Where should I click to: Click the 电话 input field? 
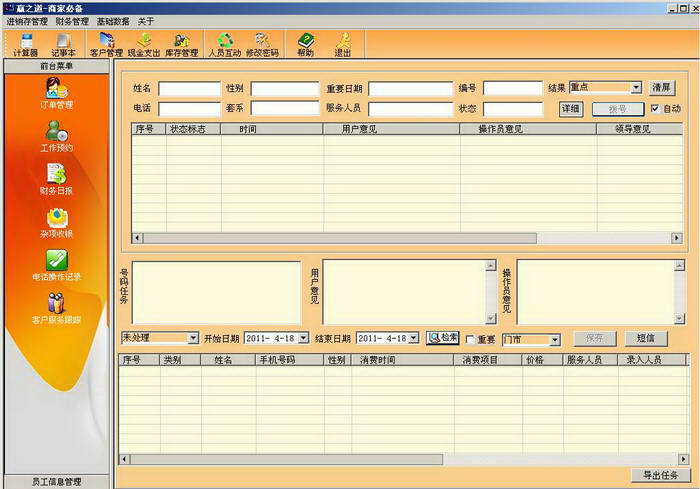coord(189,109)
